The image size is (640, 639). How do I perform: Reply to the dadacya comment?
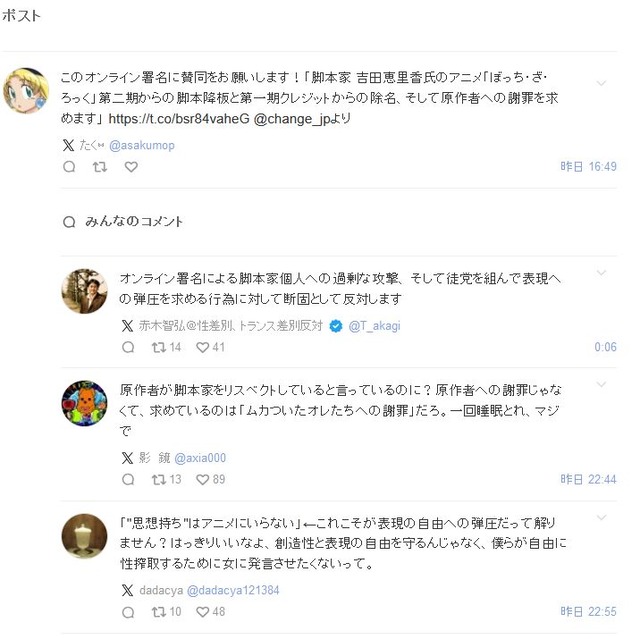128,612
